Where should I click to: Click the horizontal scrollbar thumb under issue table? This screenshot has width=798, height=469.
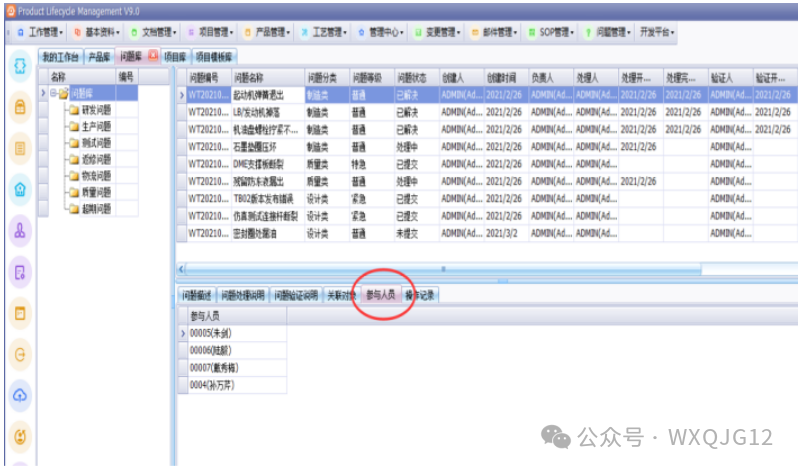[443, 269]
